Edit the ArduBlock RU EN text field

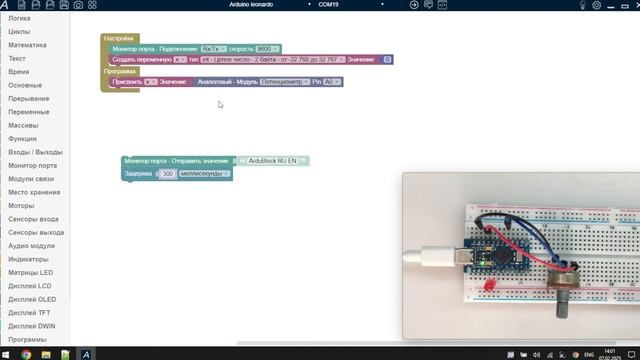tap(272, 161)
